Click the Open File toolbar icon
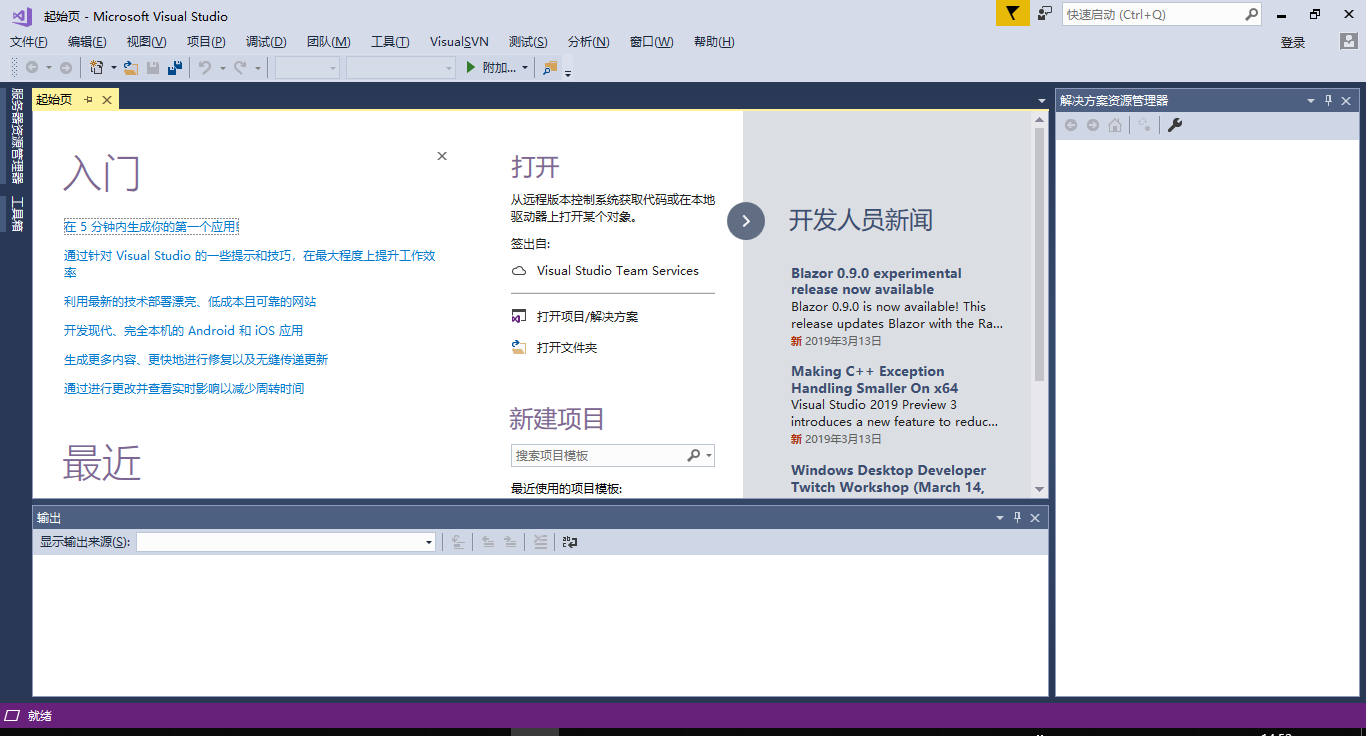The width and height of the screenshot is (1366, 736). (131, 68)
